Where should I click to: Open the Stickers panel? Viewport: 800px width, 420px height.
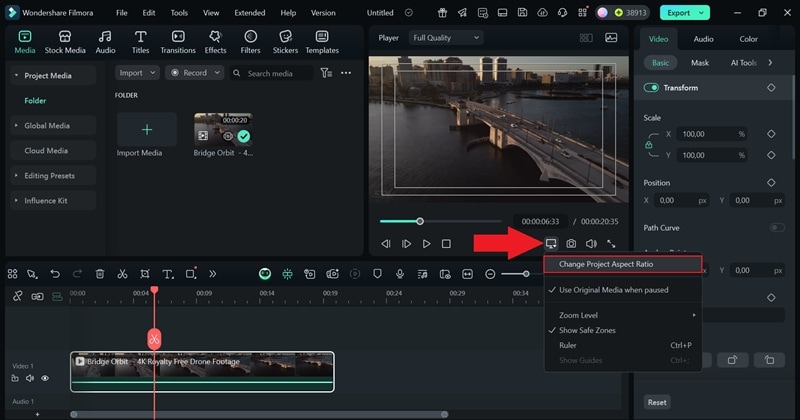[x=285, y=42]
